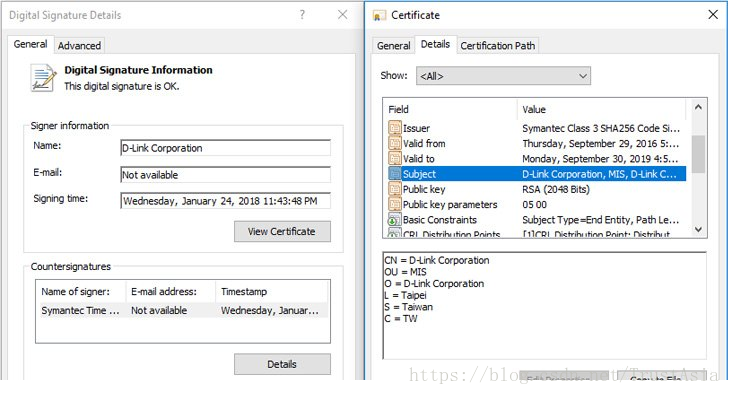Click the digital signature document icon
Screen dimensions: 730x395
43,78
